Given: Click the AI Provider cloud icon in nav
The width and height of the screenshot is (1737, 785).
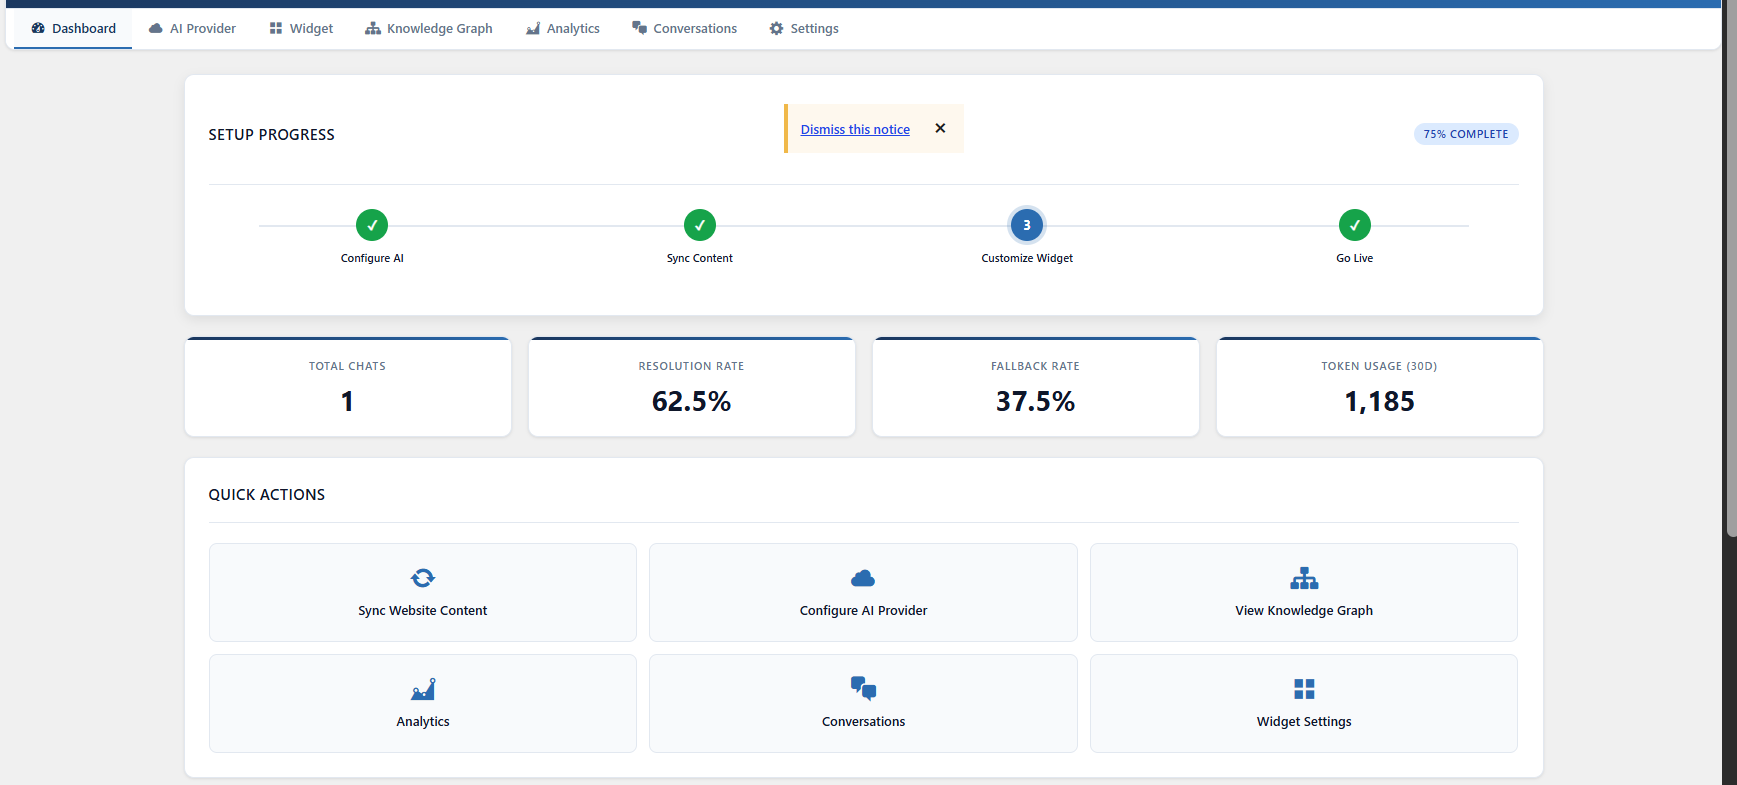Looking at the screenshot, I should 156,28.
